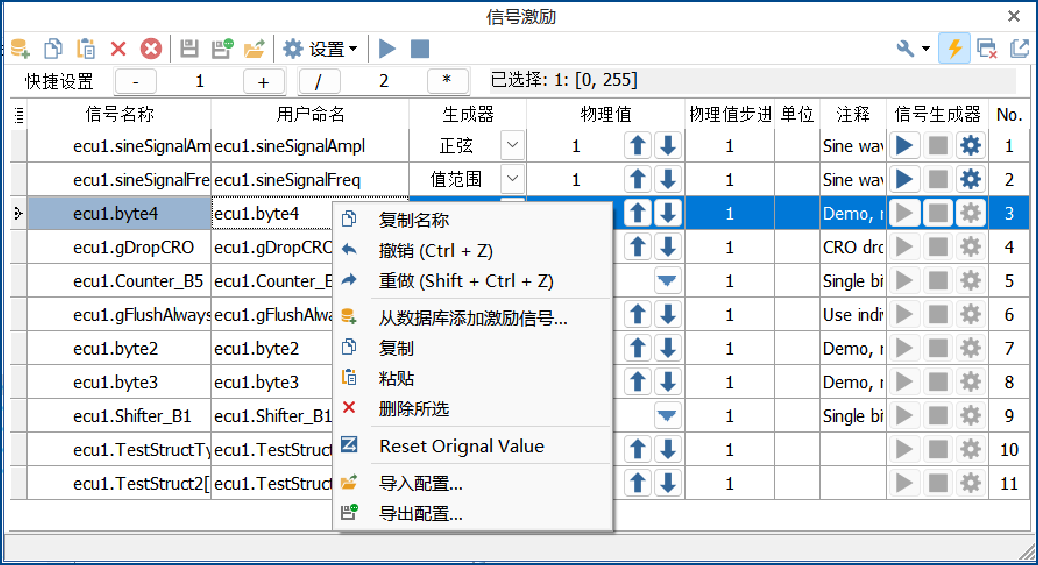
Task: Click the down arrow stepper for ecu1.byte2 row
Action: (x=668, y=348)
